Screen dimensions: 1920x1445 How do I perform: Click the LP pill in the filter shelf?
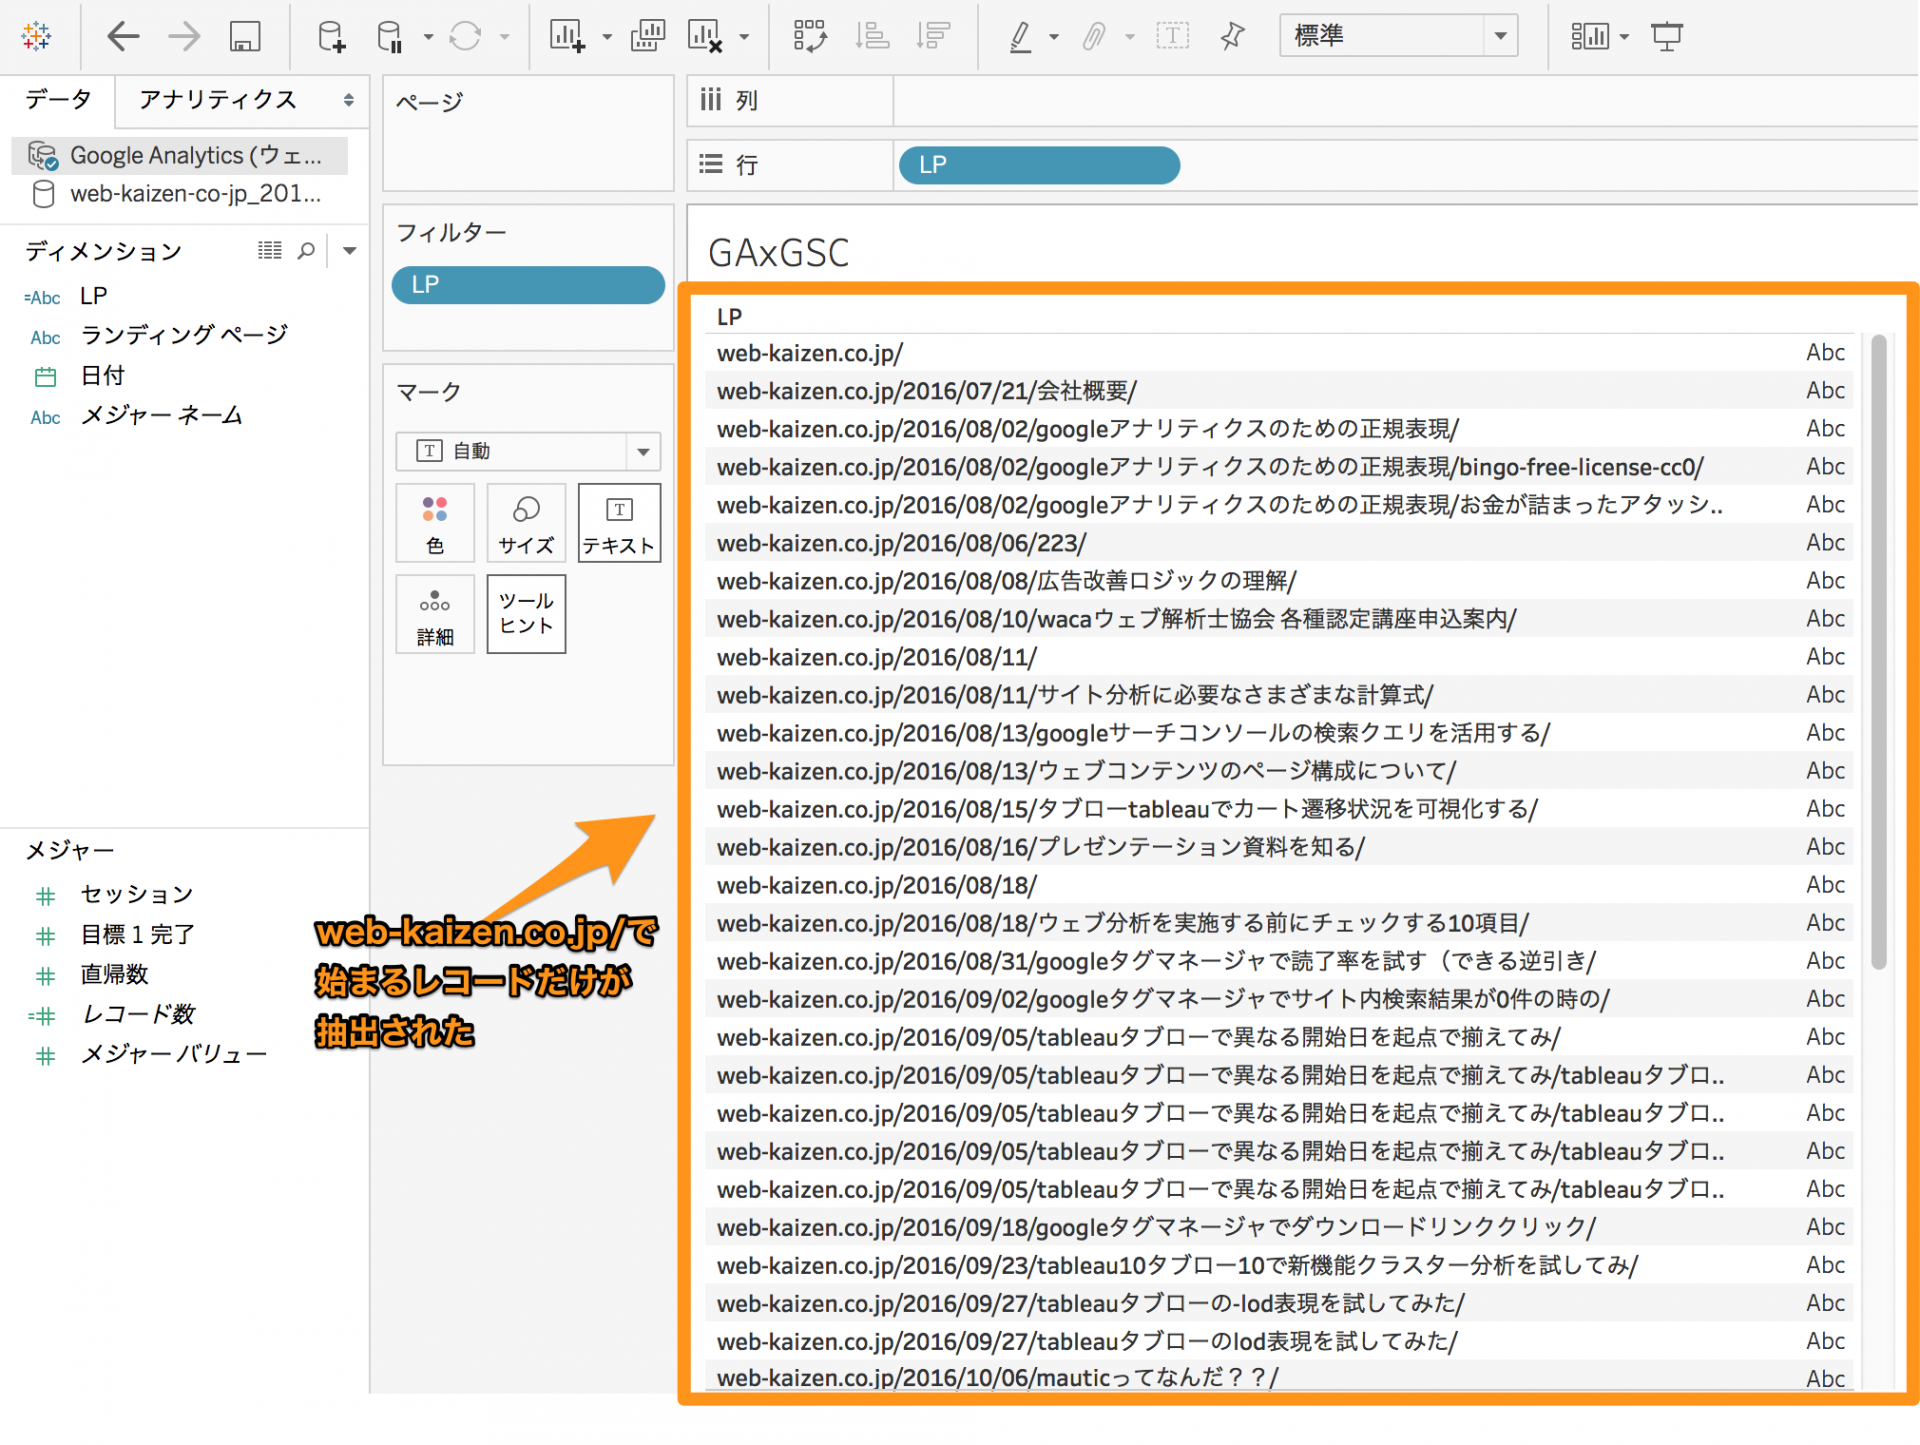(528, 285)
